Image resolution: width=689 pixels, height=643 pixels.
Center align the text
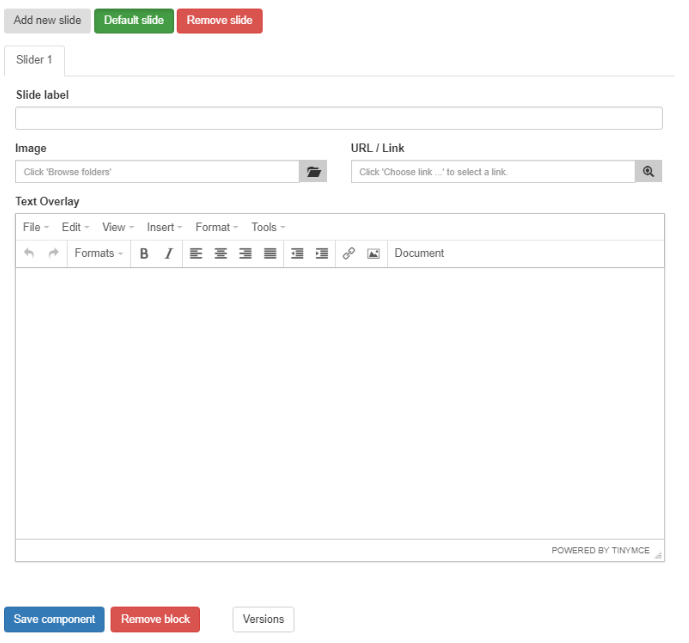(221, 254)
